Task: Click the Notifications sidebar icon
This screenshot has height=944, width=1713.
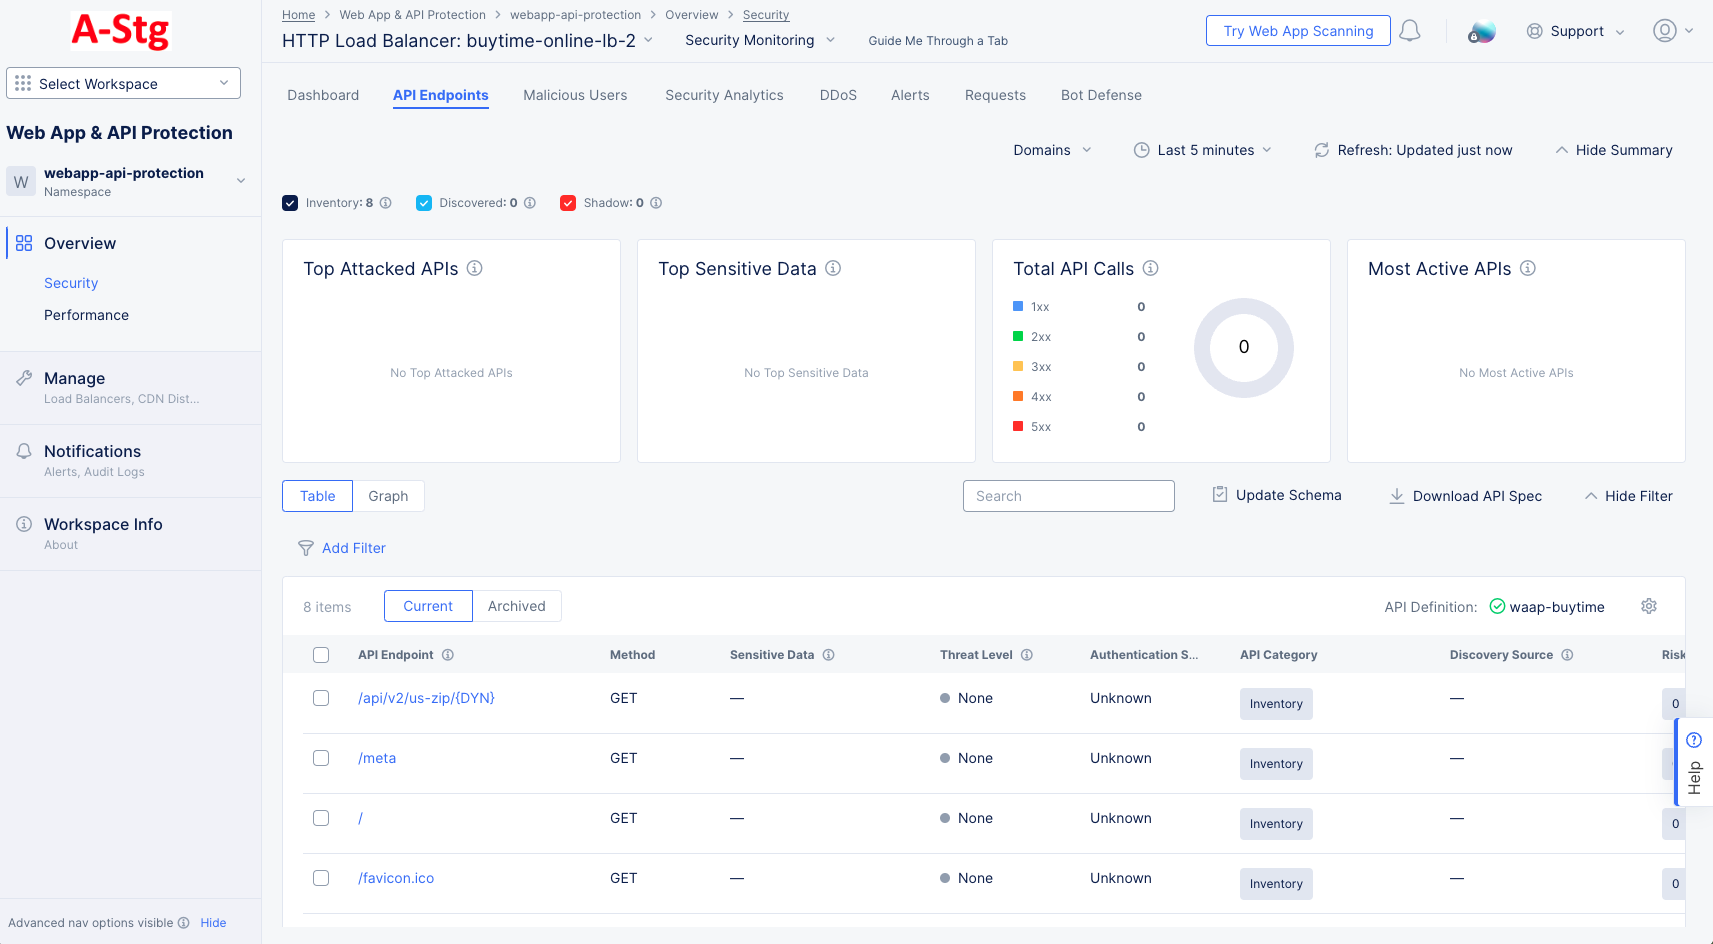Action: click(x=23, y=450)
